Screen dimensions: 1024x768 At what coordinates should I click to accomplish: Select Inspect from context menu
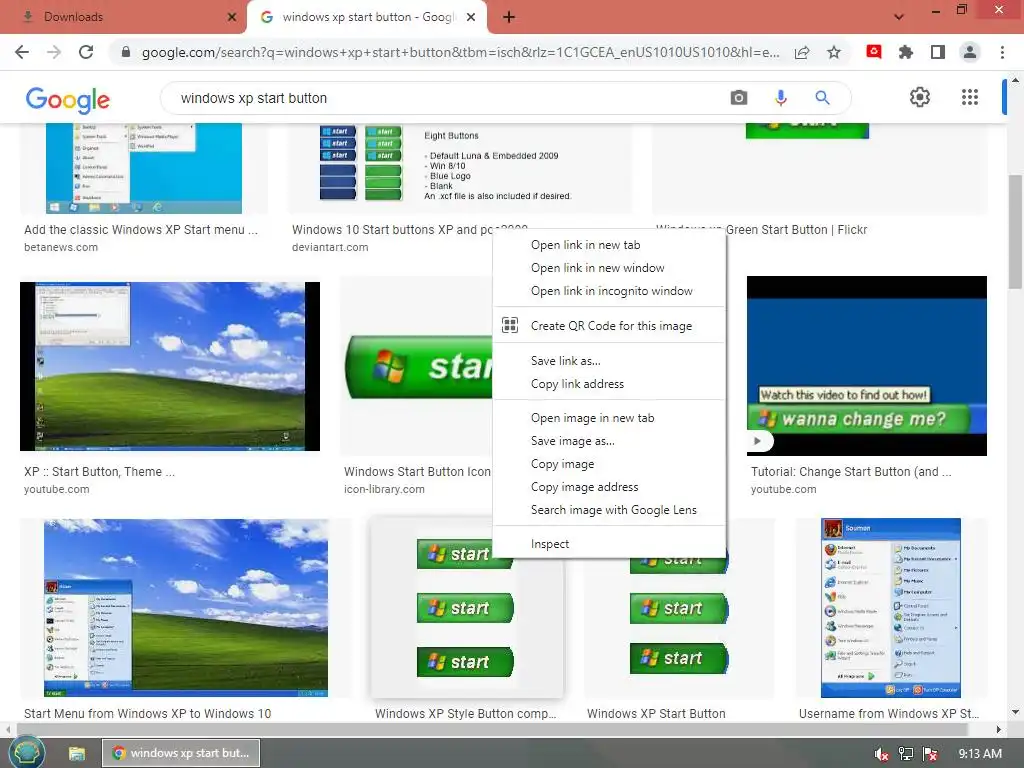pyautogui.click(x=609, y=544)
